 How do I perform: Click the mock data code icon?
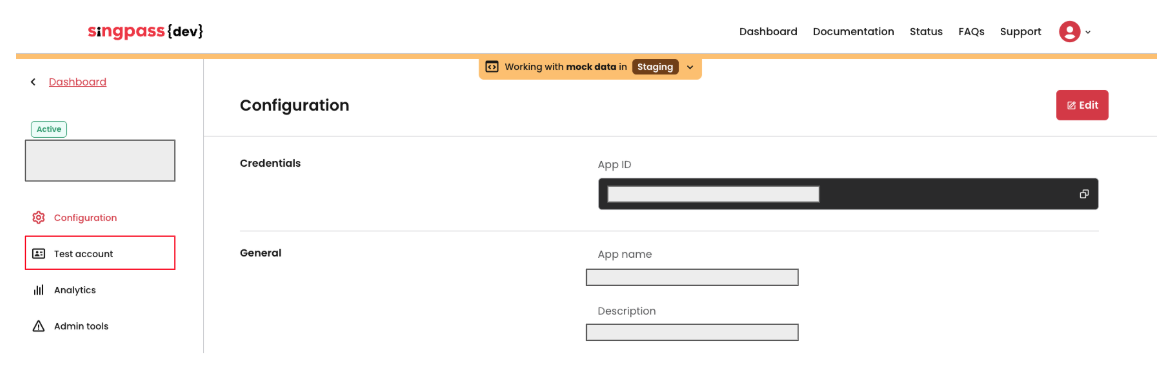point(492,67)
